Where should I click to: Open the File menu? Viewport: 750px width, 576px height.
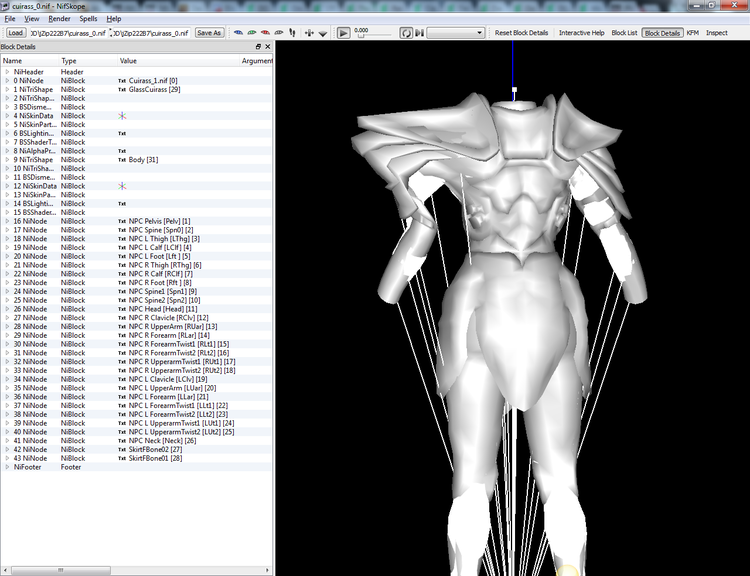point(10,19)
